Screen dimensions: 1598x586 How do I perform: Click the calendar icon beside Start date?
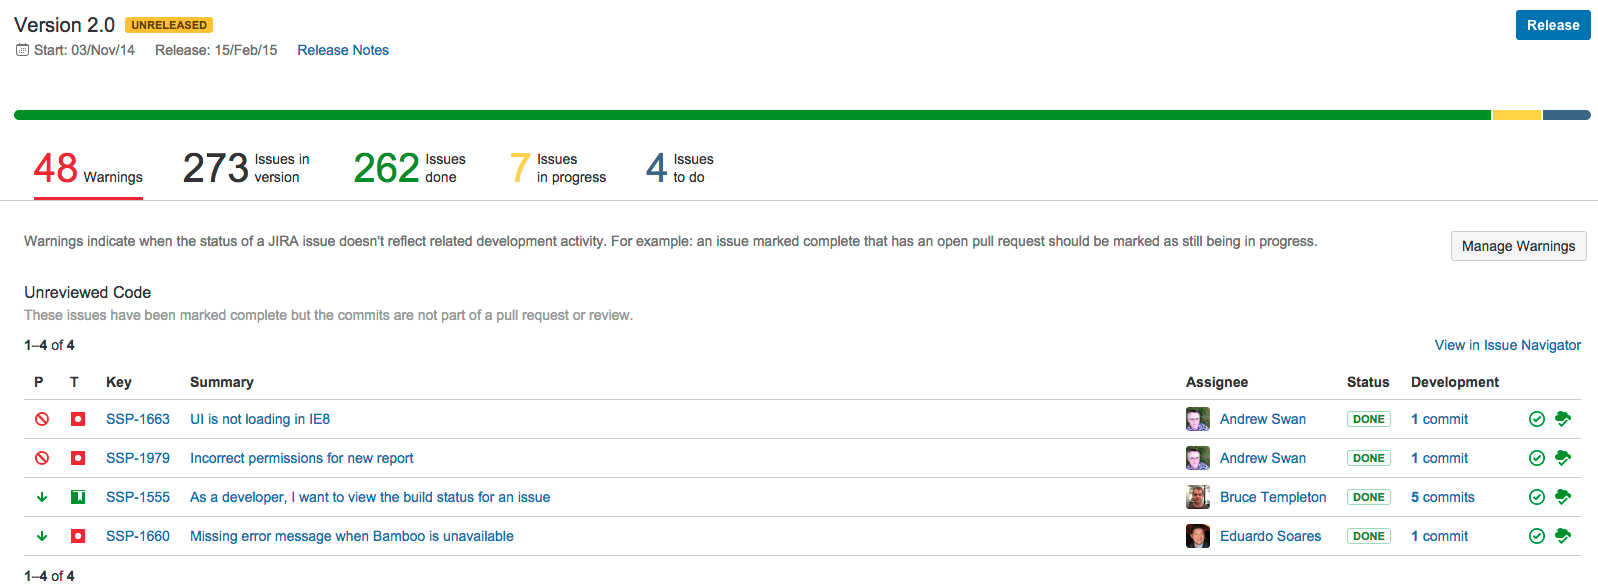click(22, 50)
